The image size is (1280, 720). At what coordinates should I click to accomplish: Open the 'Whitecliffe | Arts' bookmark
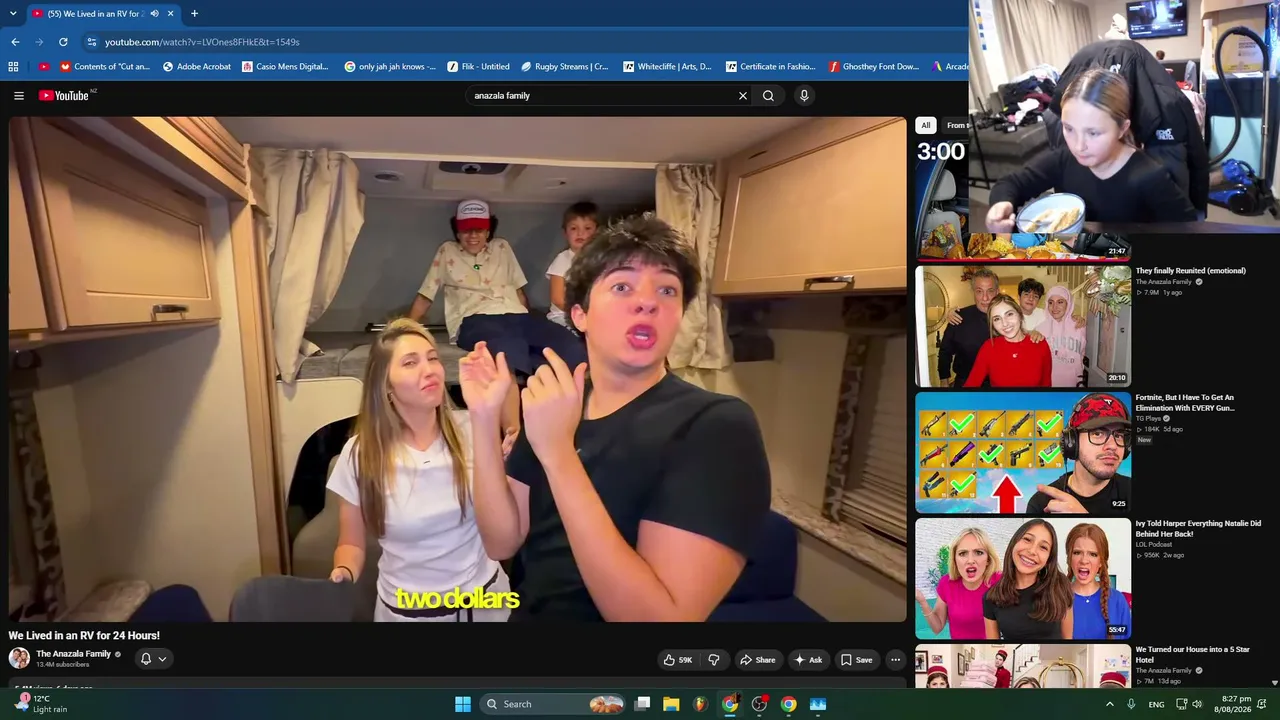click(x=667, y=67)
